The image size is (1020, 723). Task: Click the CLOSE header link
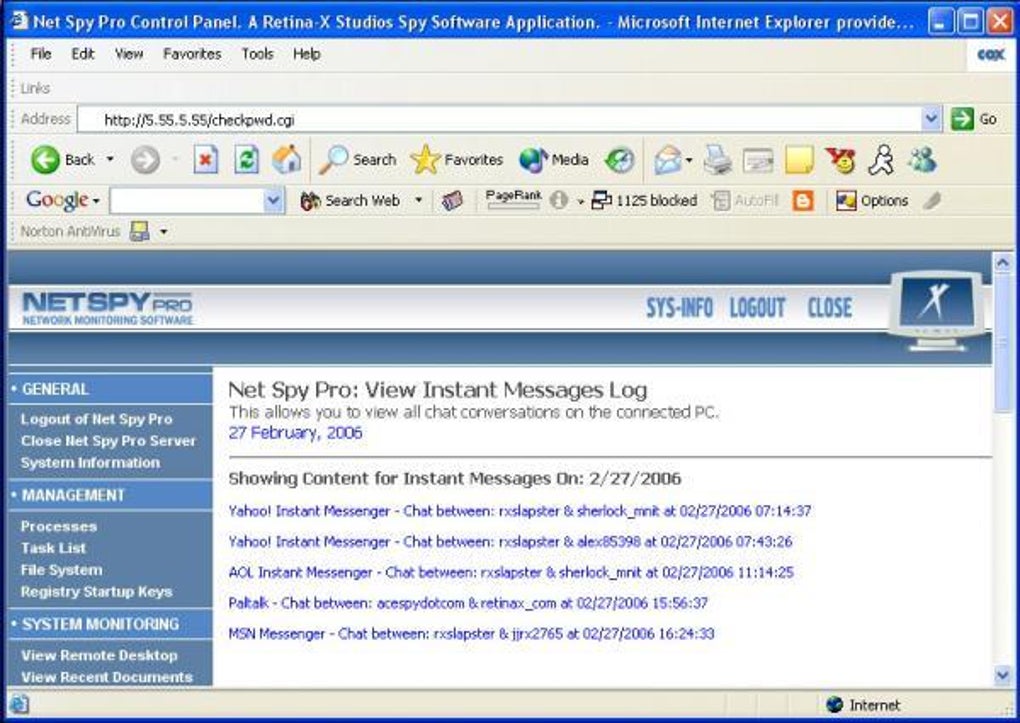pyautogui.click(x=829, y=307)
